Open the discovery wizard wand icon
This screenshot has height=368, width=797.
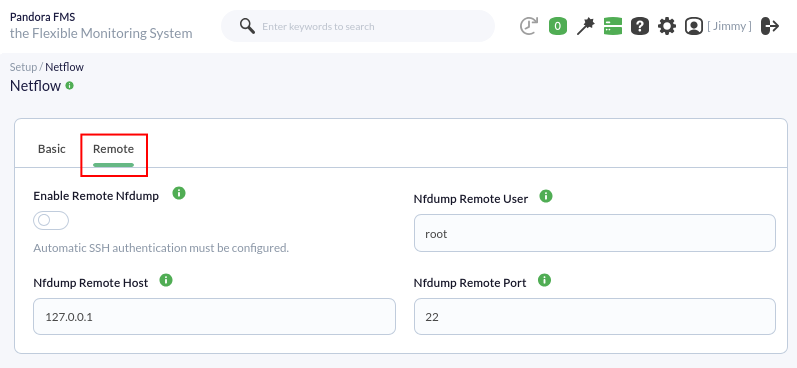click(586, 26)
